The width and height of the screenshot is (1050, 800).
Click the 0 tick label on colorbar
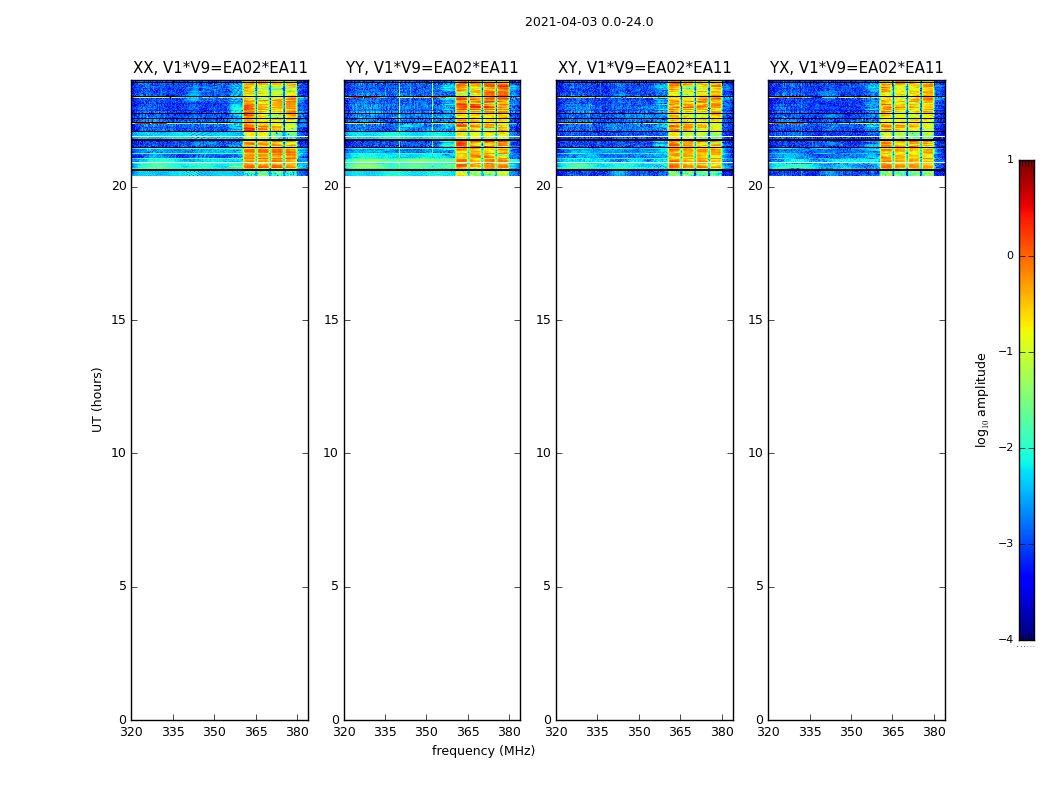pos(1009,256)
